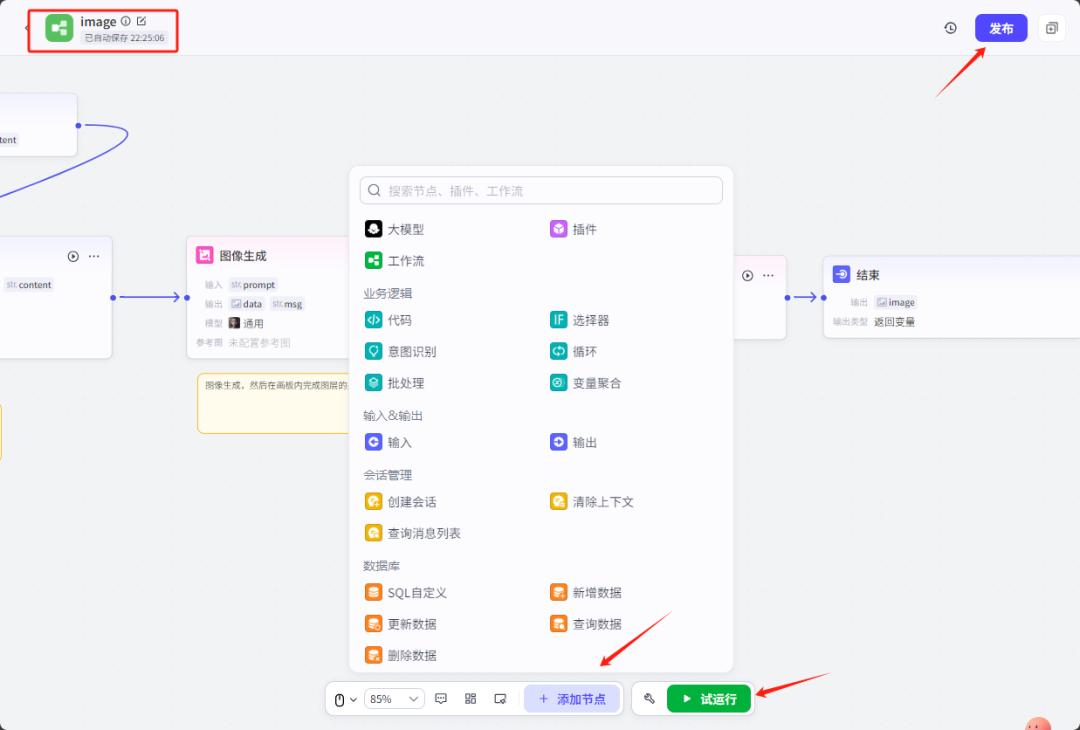Insert a 选择器 (Selector) node
1080x730 pixels.
[593, 320]
